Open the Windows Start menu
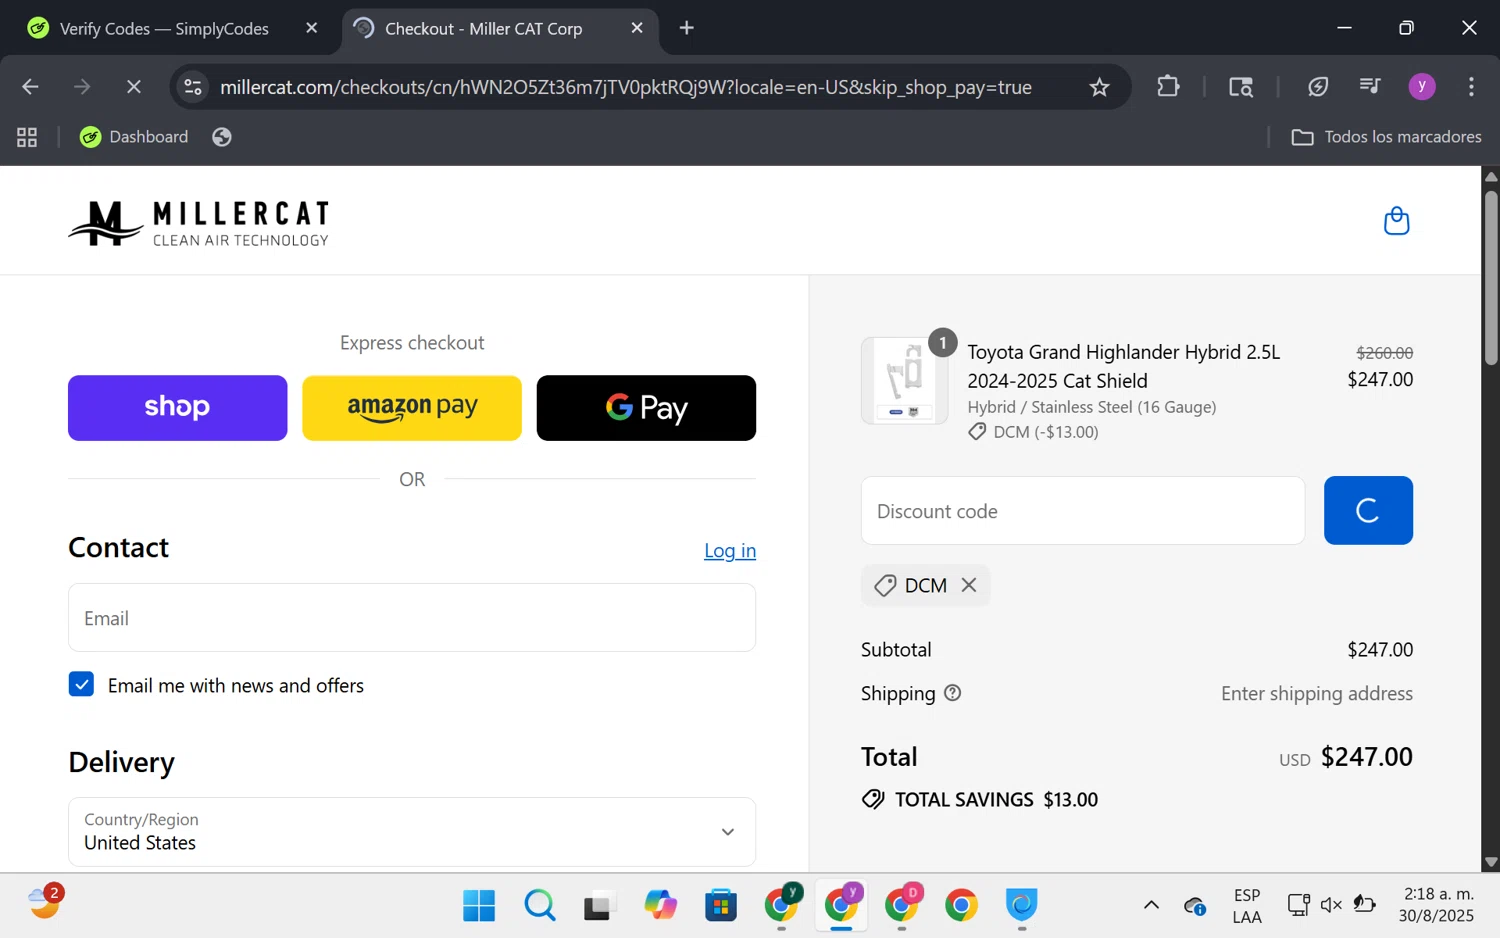Viewport: 1500px width, 938px height. click(x=479, y=905)
